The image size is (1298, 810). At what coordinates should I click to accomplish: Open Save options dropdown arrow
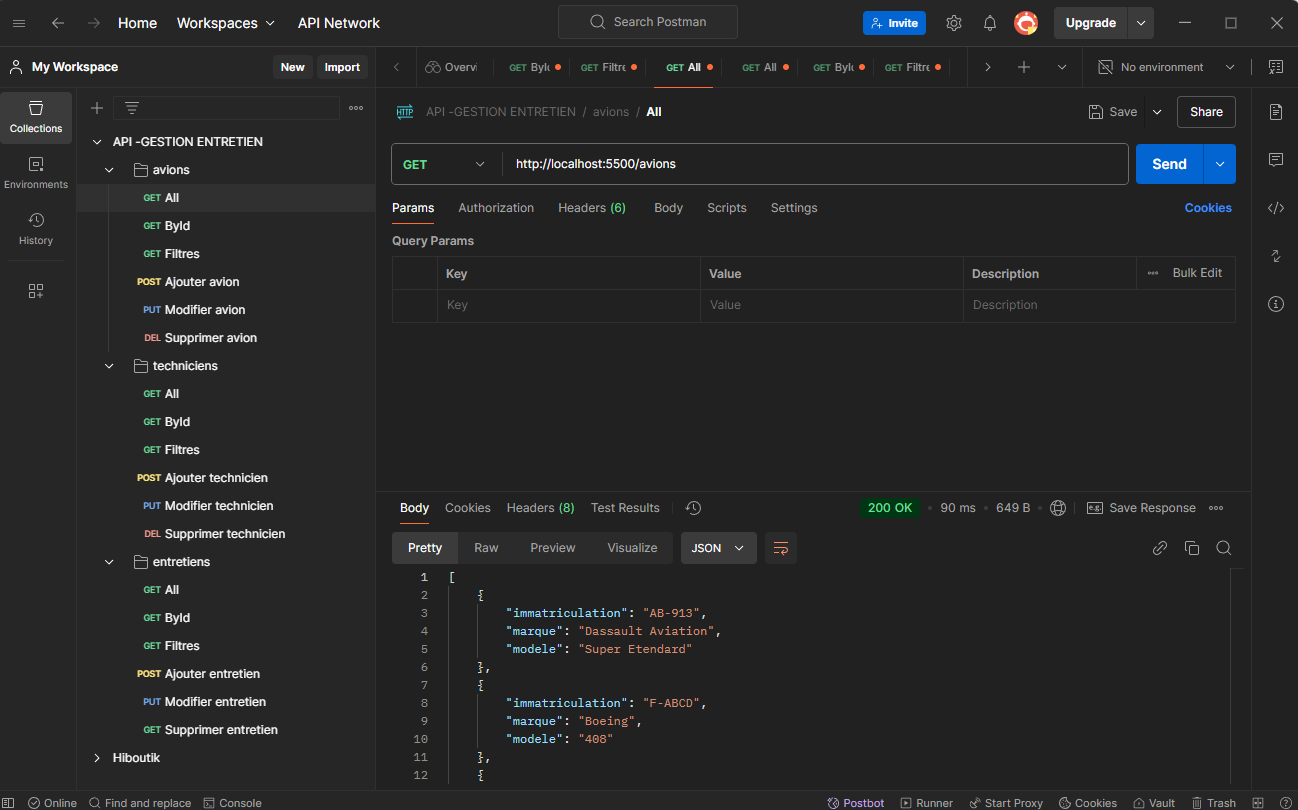(x=1157, y=112)
